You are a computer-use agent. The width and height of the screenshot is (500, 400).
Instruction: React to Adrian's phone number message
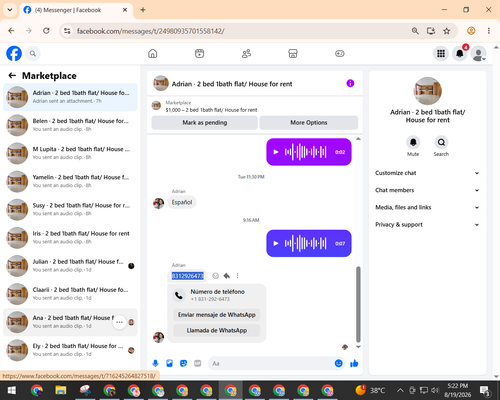216,276
